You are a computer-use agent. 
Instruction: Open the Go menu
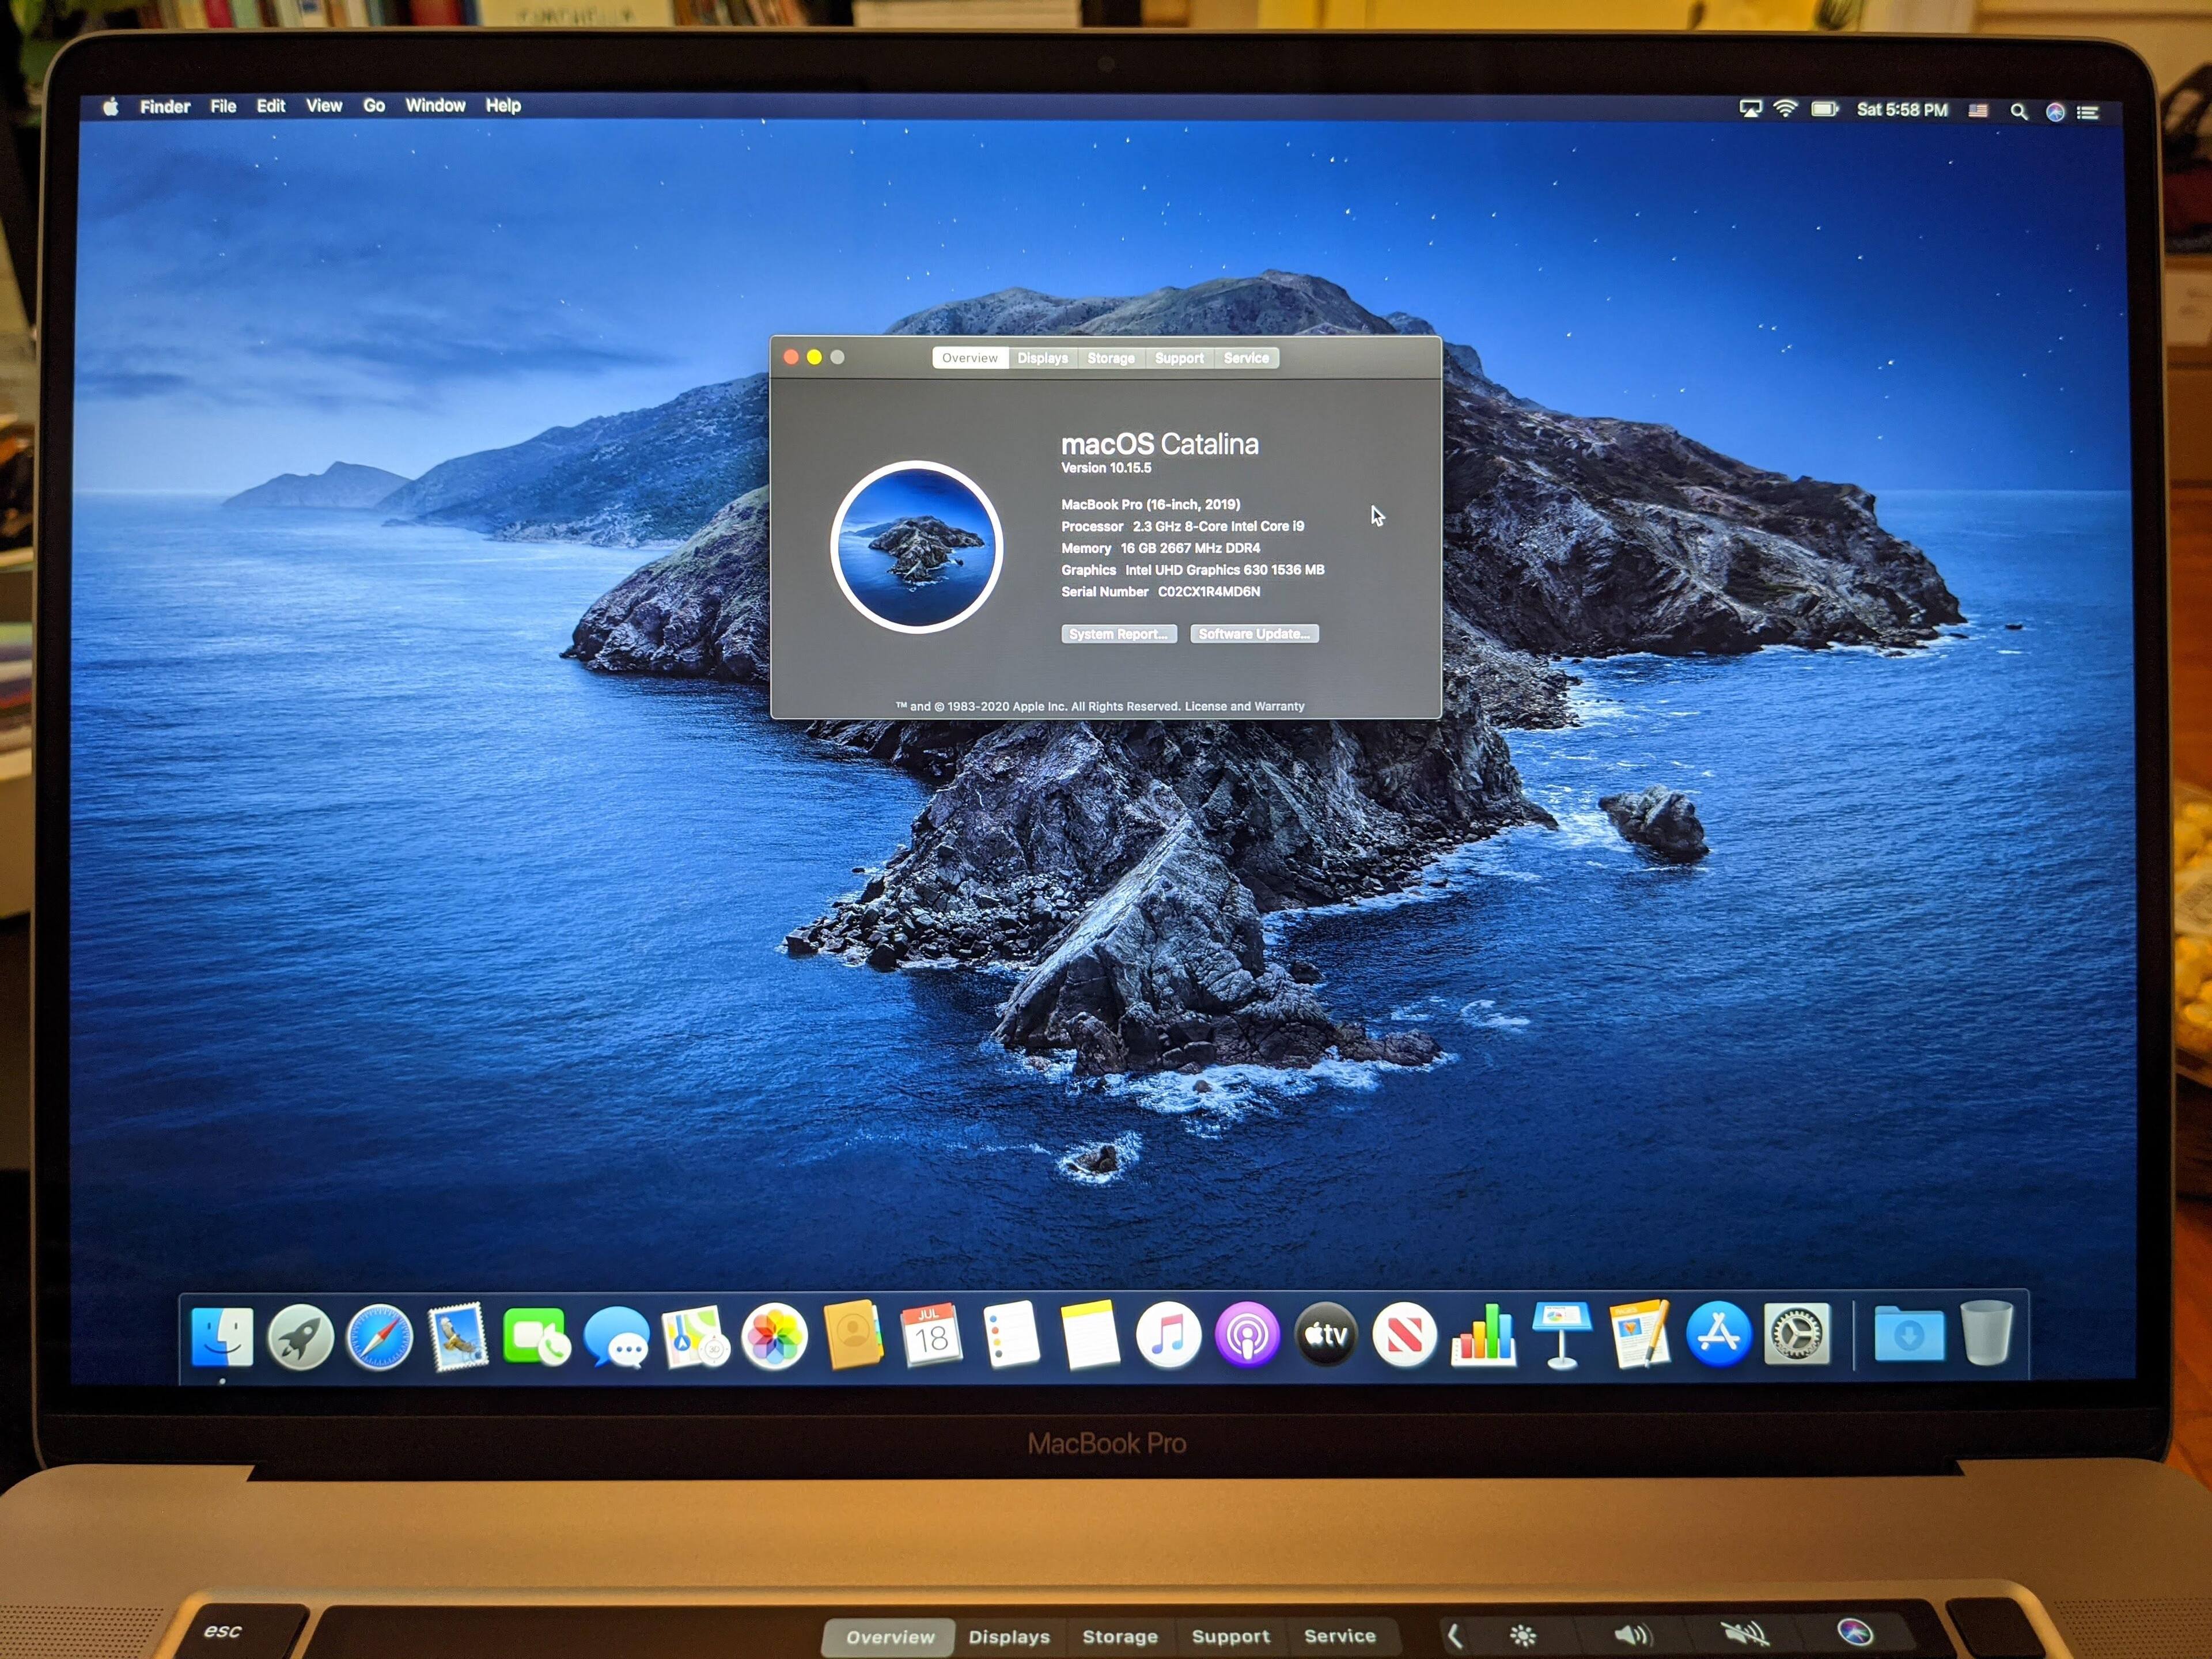[374, 106]
